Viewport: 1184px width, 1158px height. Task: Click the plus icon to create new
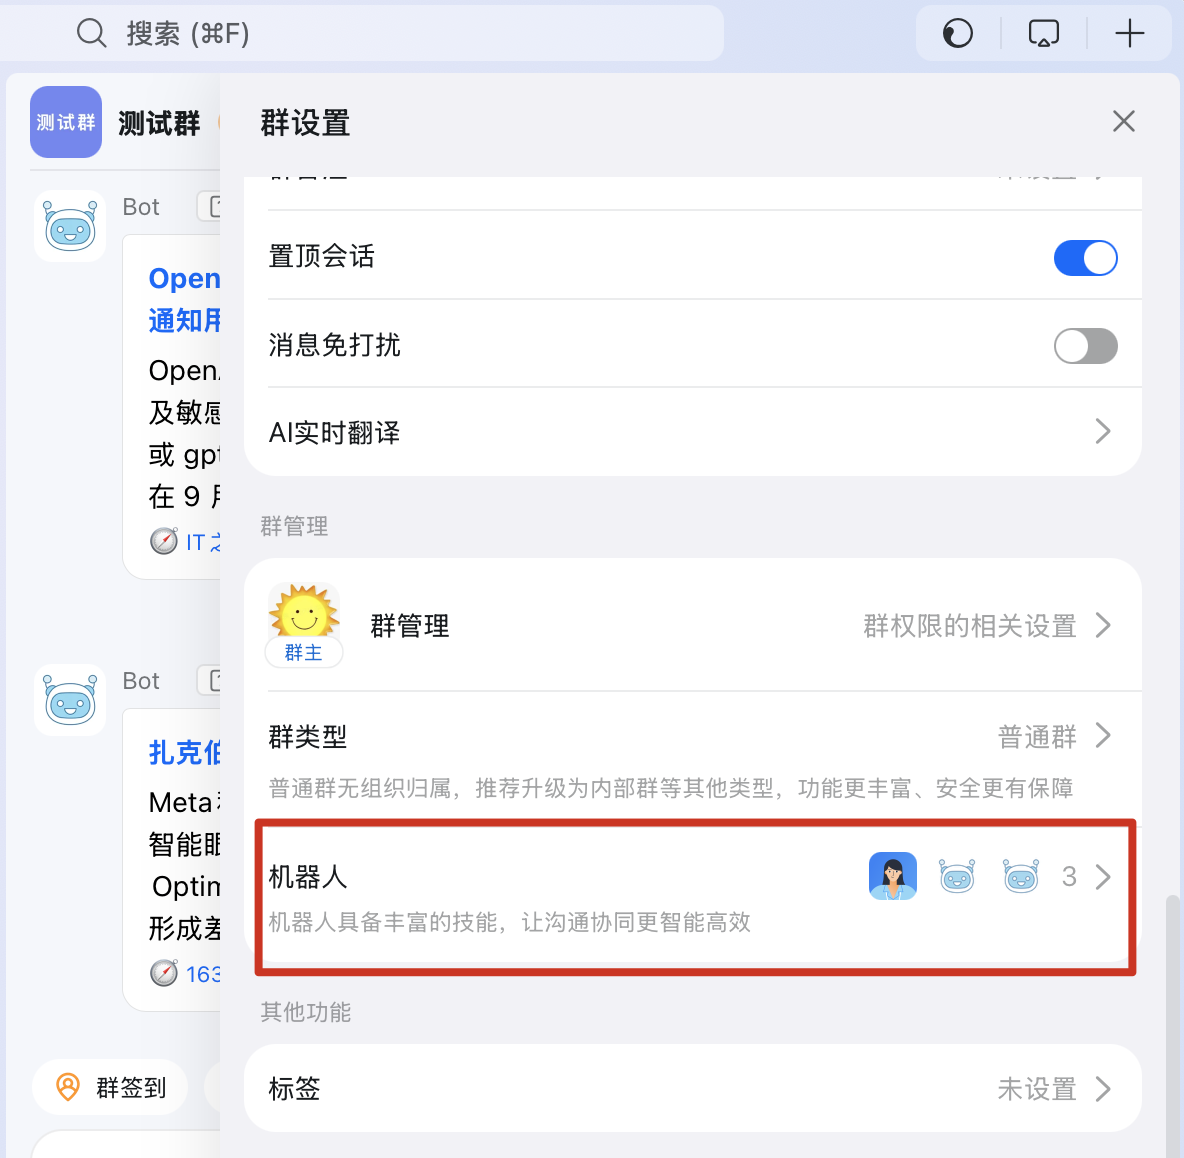[x=1130, y=33]
